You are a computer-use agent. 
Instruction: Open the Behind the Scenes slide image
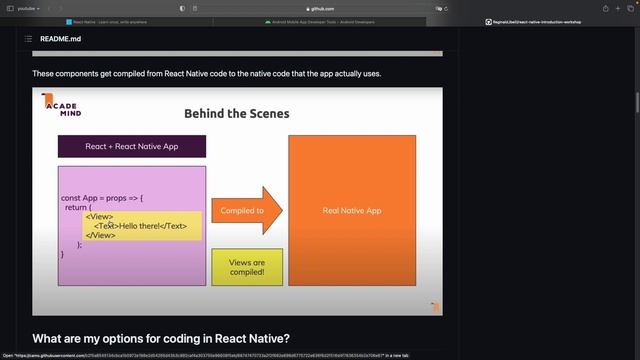tap(237, 201)
